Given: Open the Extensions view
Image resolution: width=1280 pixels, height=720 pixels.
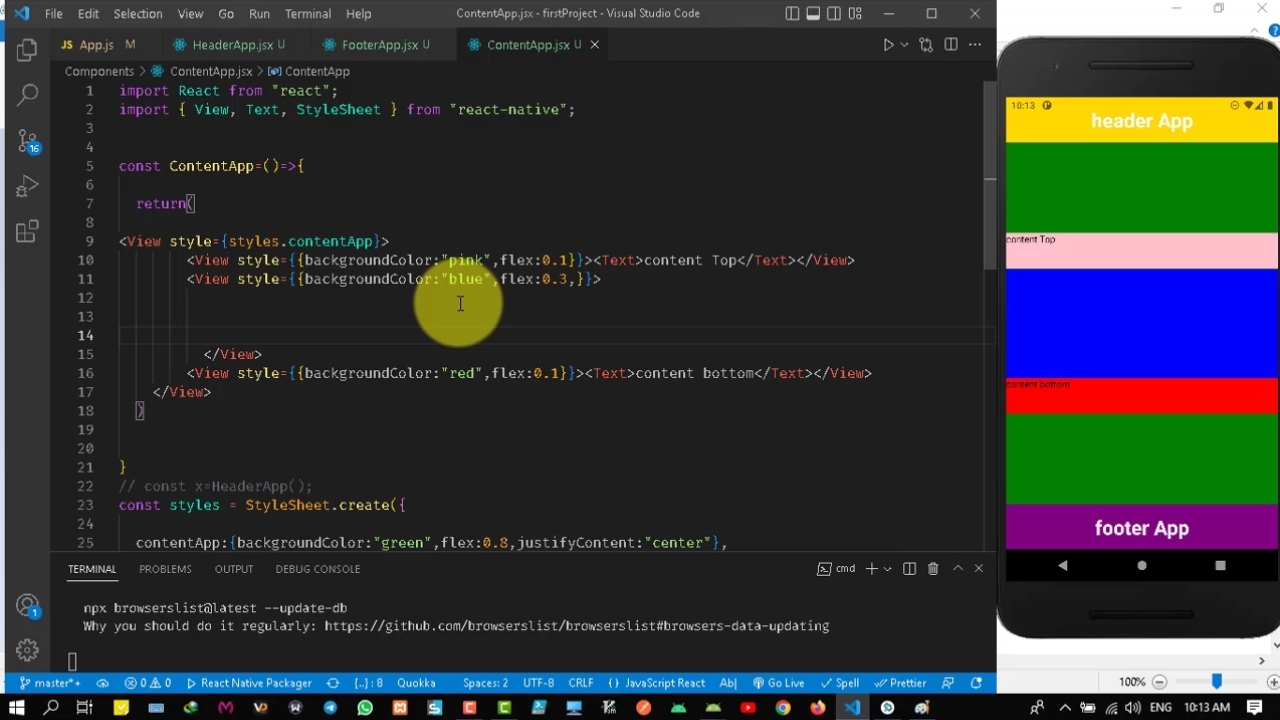Looking at the screenshot, I should (27, 232).
